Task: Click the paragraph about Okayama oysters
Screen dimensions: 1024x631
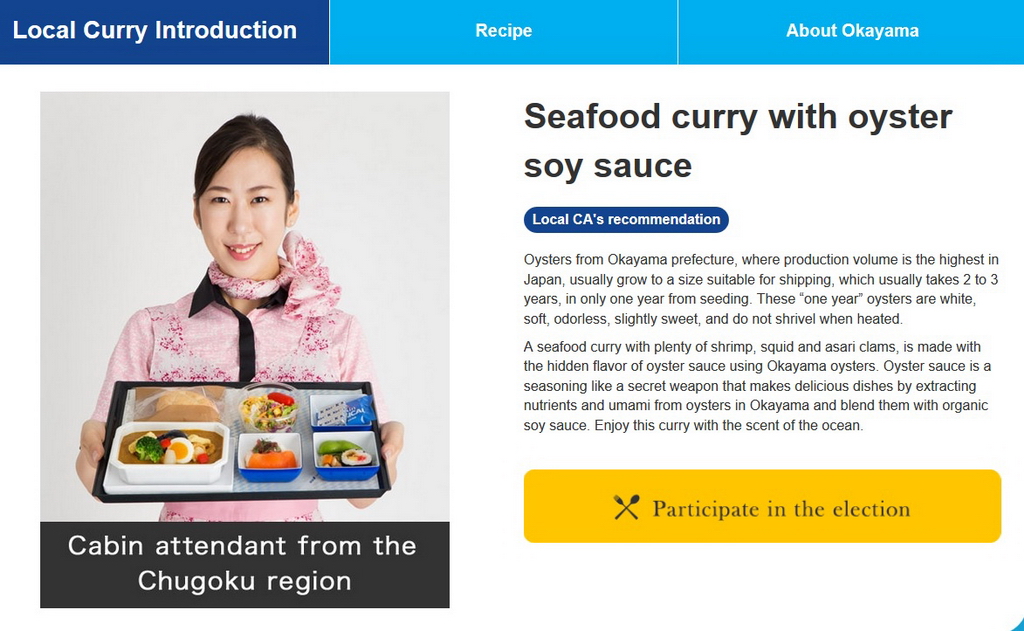Action: click(761, 289)
